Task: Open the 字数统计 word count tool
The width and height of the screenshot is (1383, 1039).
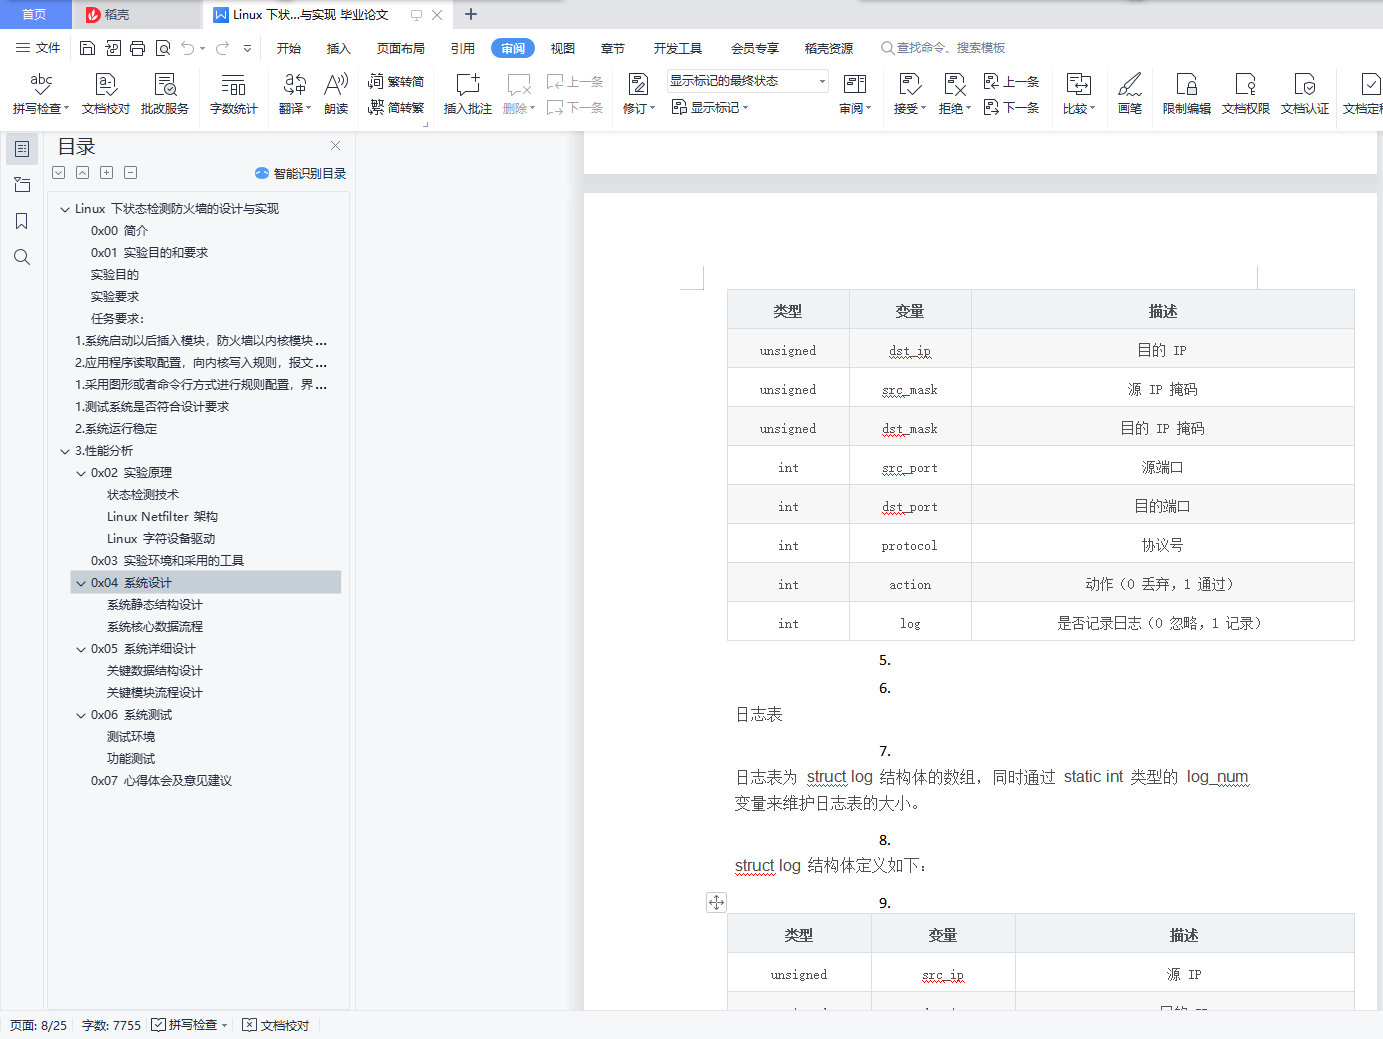Action: click(233, 94)
